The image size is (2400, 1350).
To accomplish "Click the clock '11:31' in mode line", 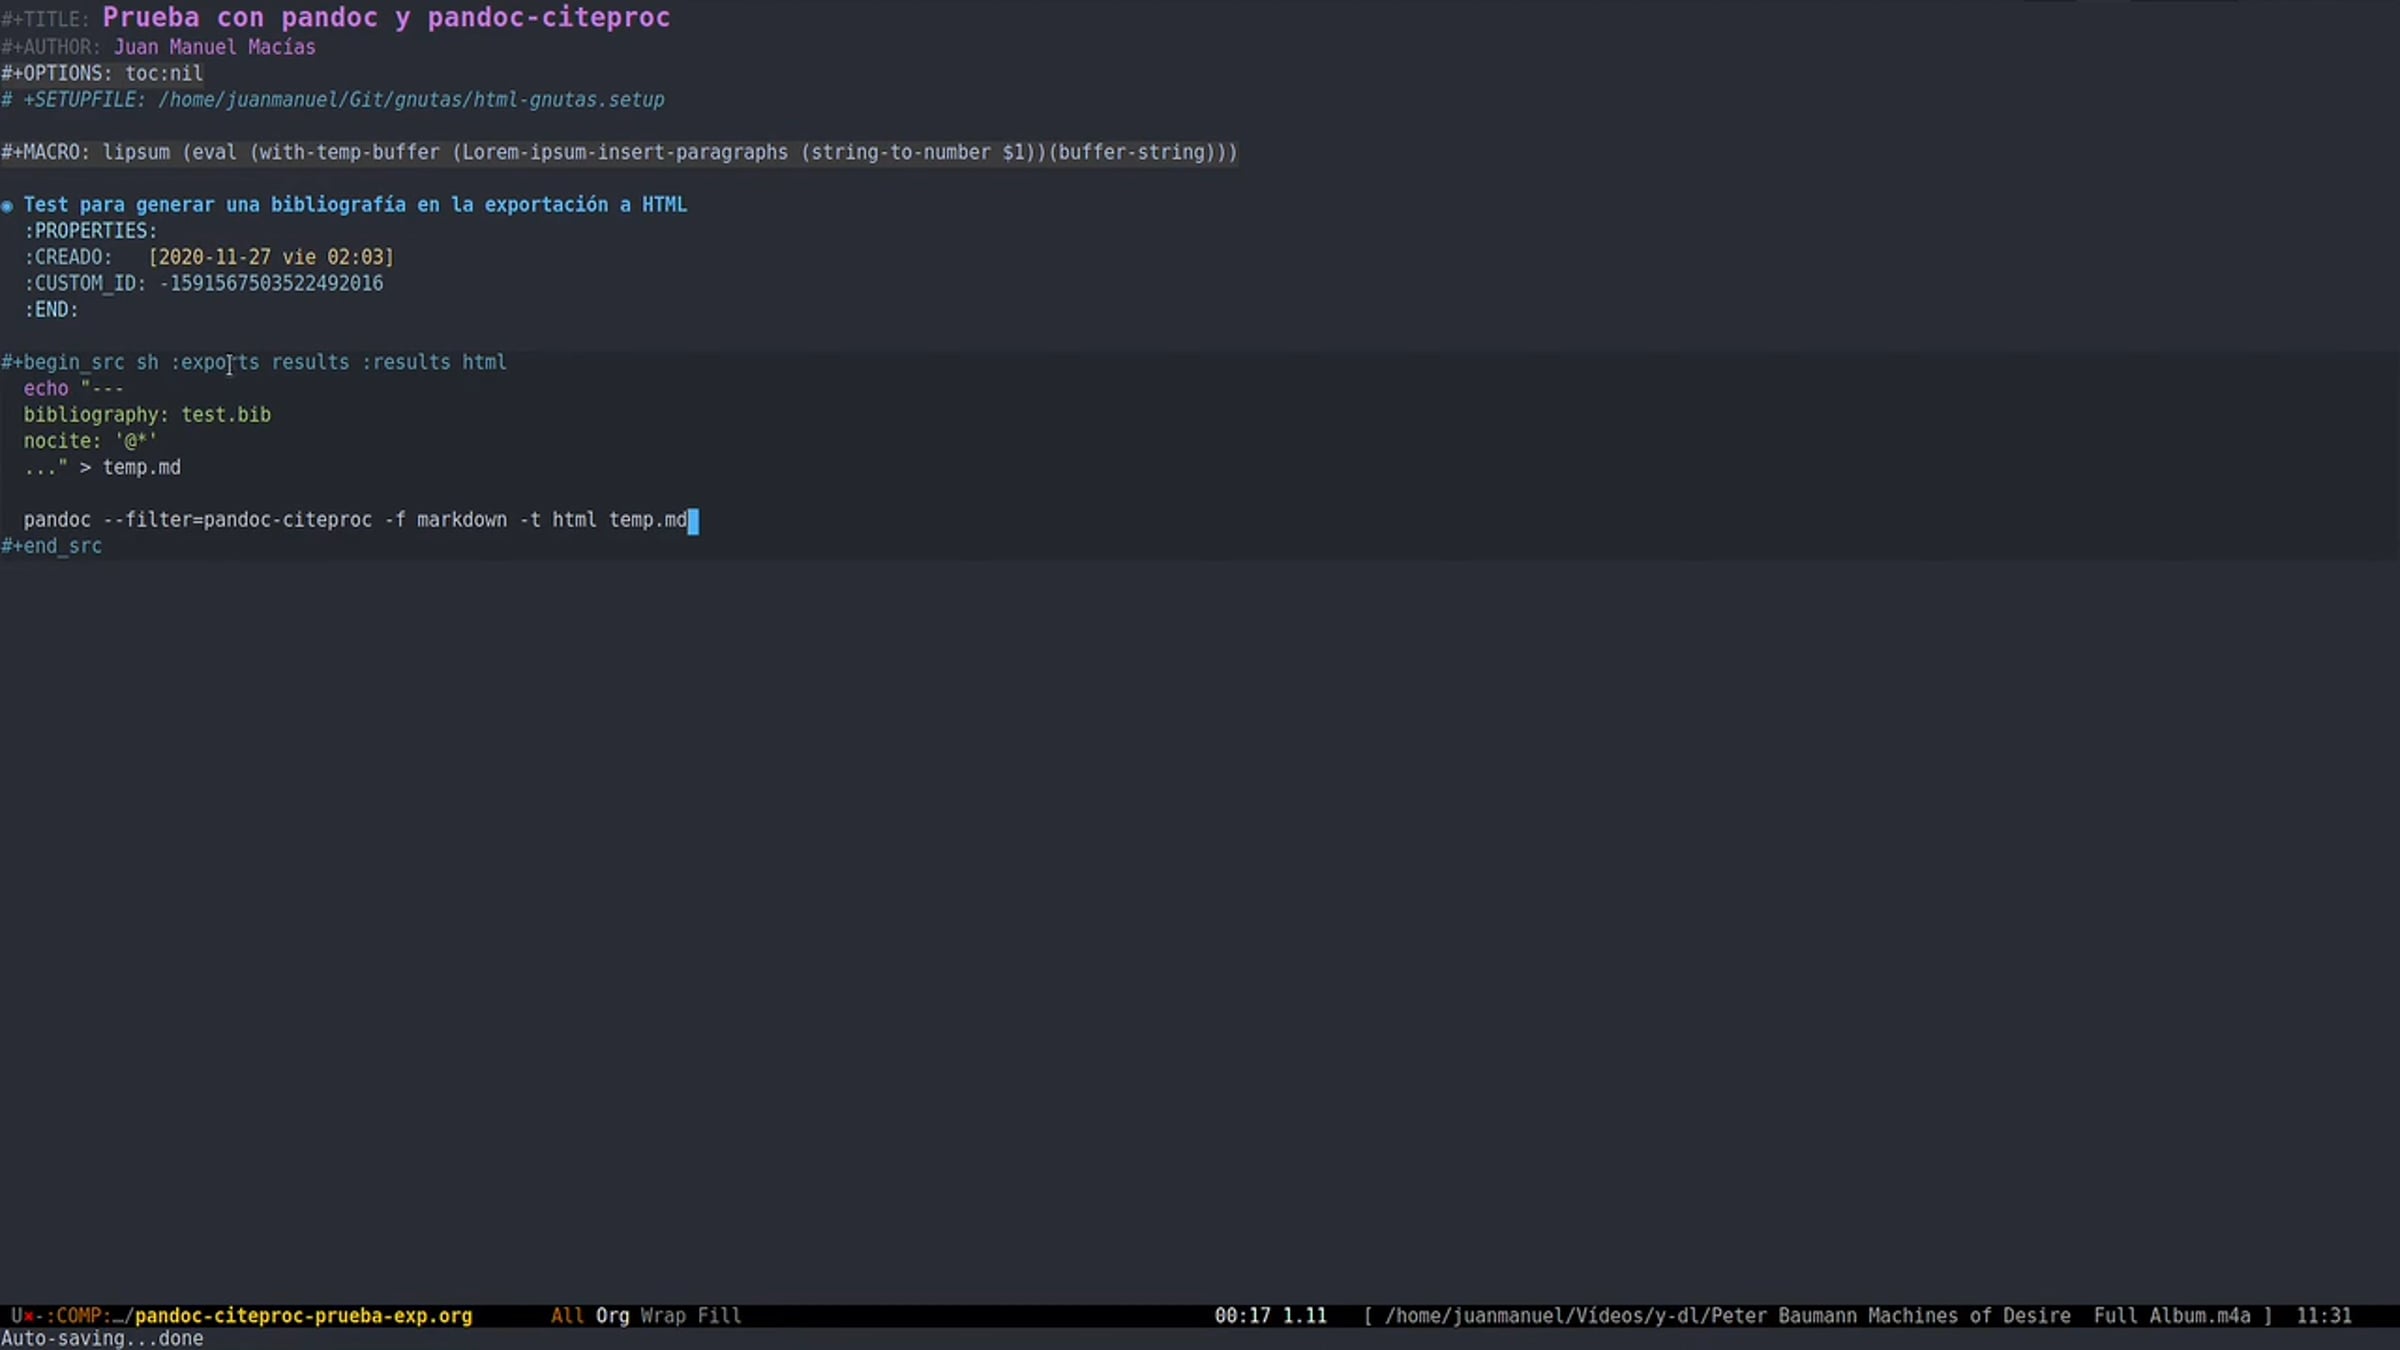I will pyautogui.click(x=2323, y=1316).
